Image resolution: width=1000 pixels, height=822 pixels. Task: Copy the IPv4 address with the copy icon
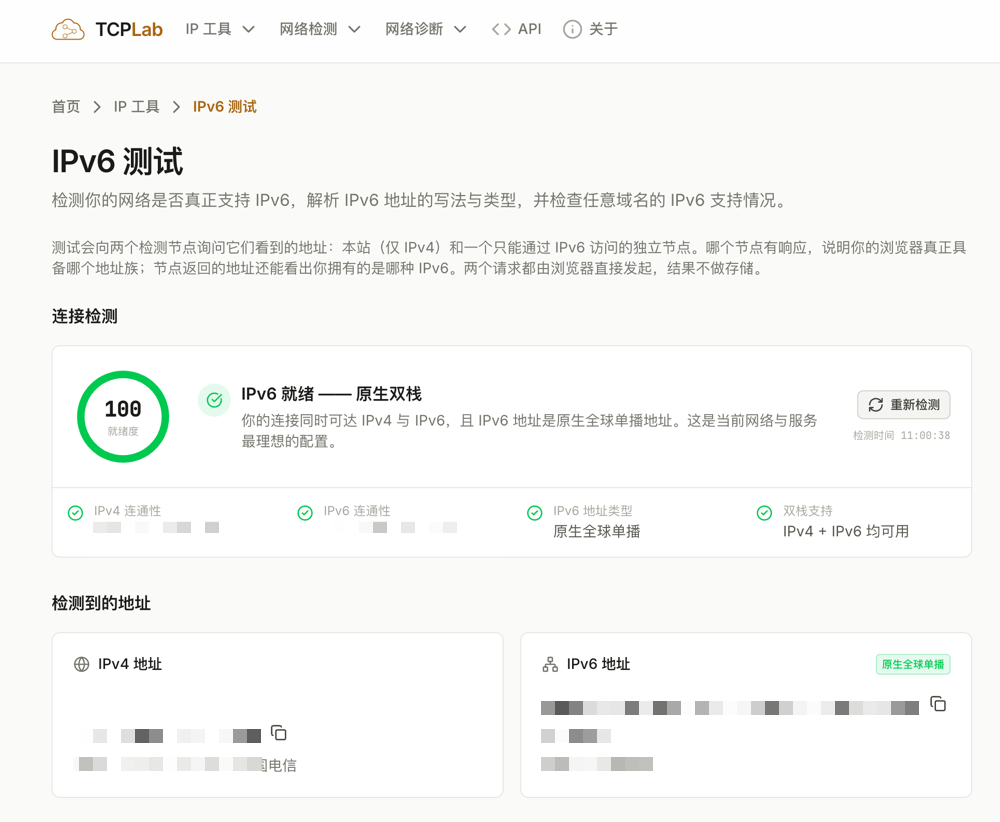coord(279,733)
